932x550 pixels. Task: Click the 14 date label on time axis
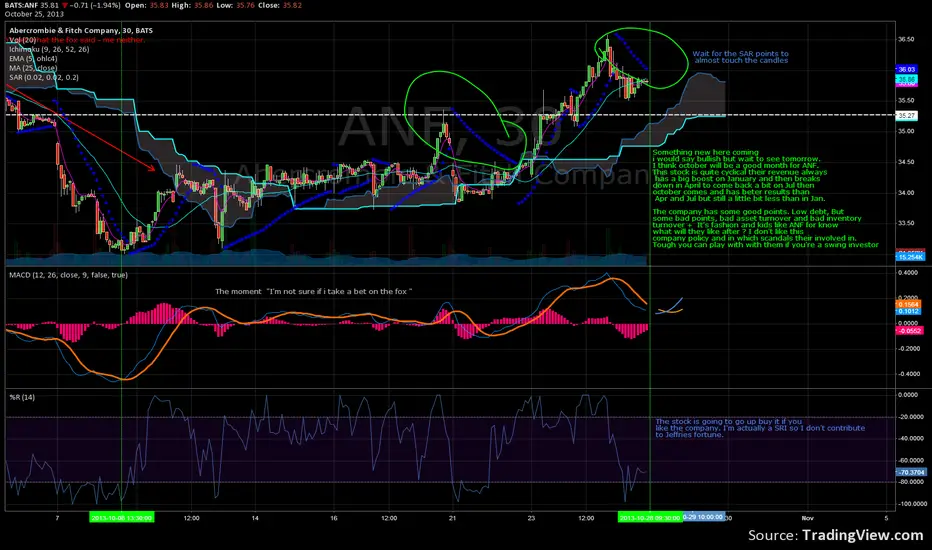[x=255, y=518]
